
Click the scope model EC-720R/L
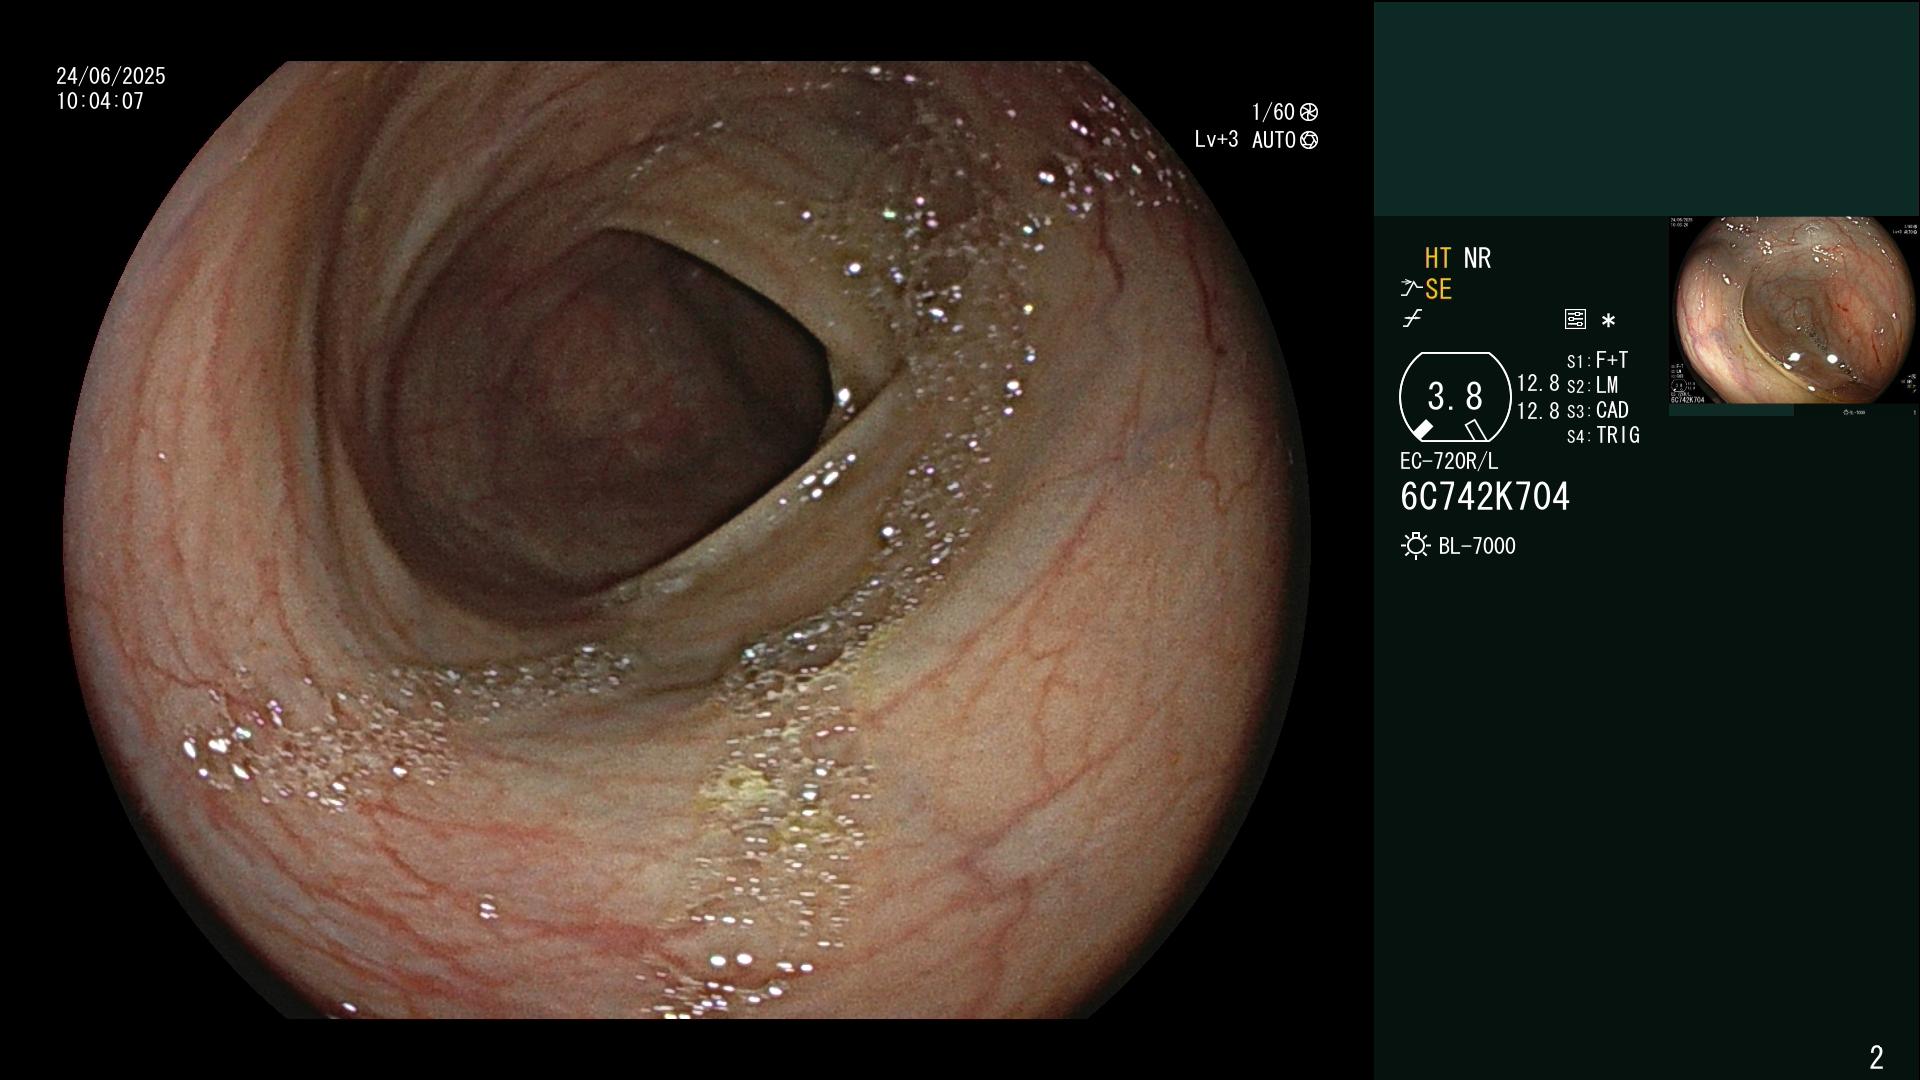[1449, 462]
